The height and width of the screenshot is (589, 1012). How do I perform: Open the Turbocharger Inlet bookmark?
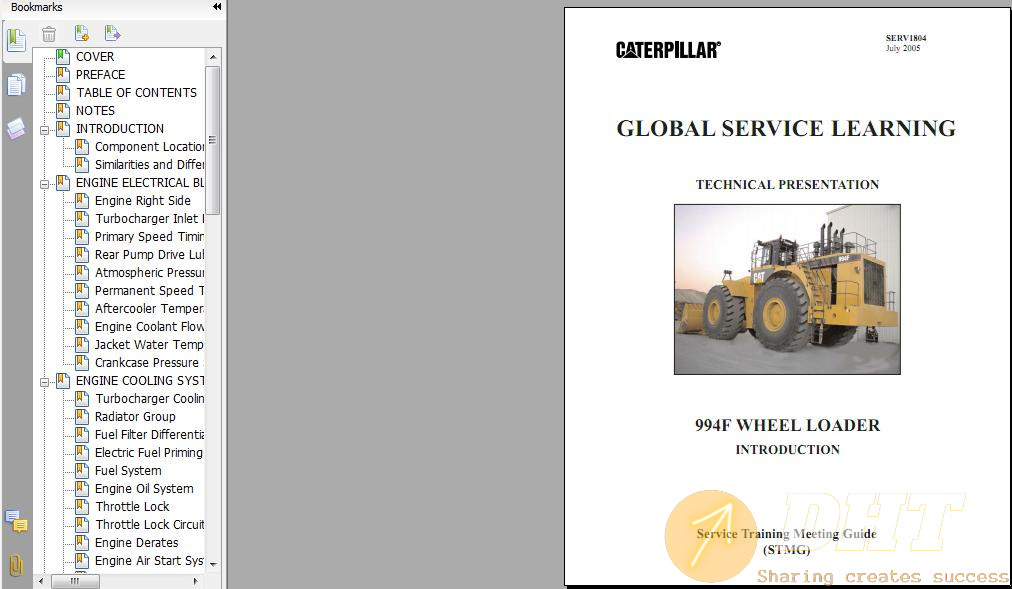149,219
